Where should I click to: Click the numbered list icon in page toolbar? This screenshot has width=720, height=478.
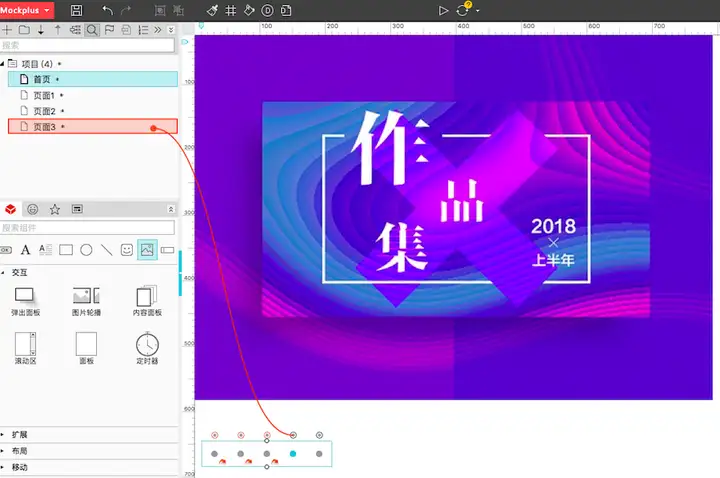(x=143, y=30)
